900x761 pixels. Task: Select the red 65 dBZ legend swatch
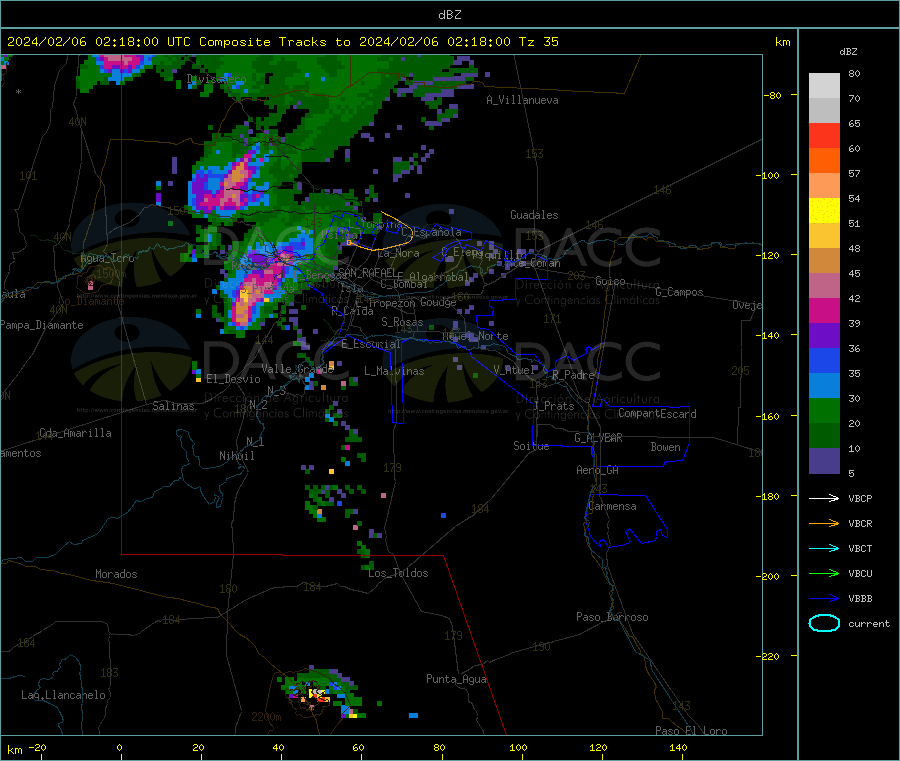(x=824, y=135)
